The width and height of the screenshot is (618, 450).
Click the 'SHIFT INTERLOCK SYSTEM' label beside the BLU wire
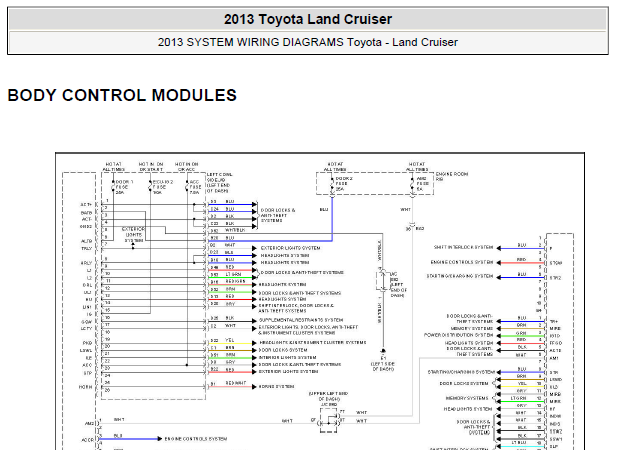tap(464, 247)
